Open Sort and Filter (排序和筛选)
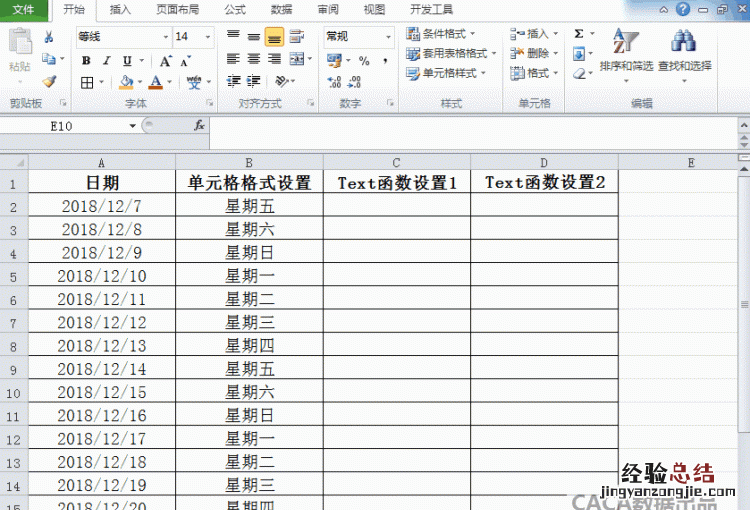The width and height of the screenshot is (750, 510). (x=626, y=52)
